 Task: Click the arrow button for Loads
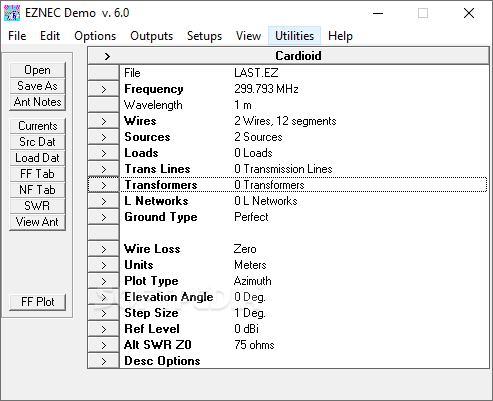(x=104, y=153)
